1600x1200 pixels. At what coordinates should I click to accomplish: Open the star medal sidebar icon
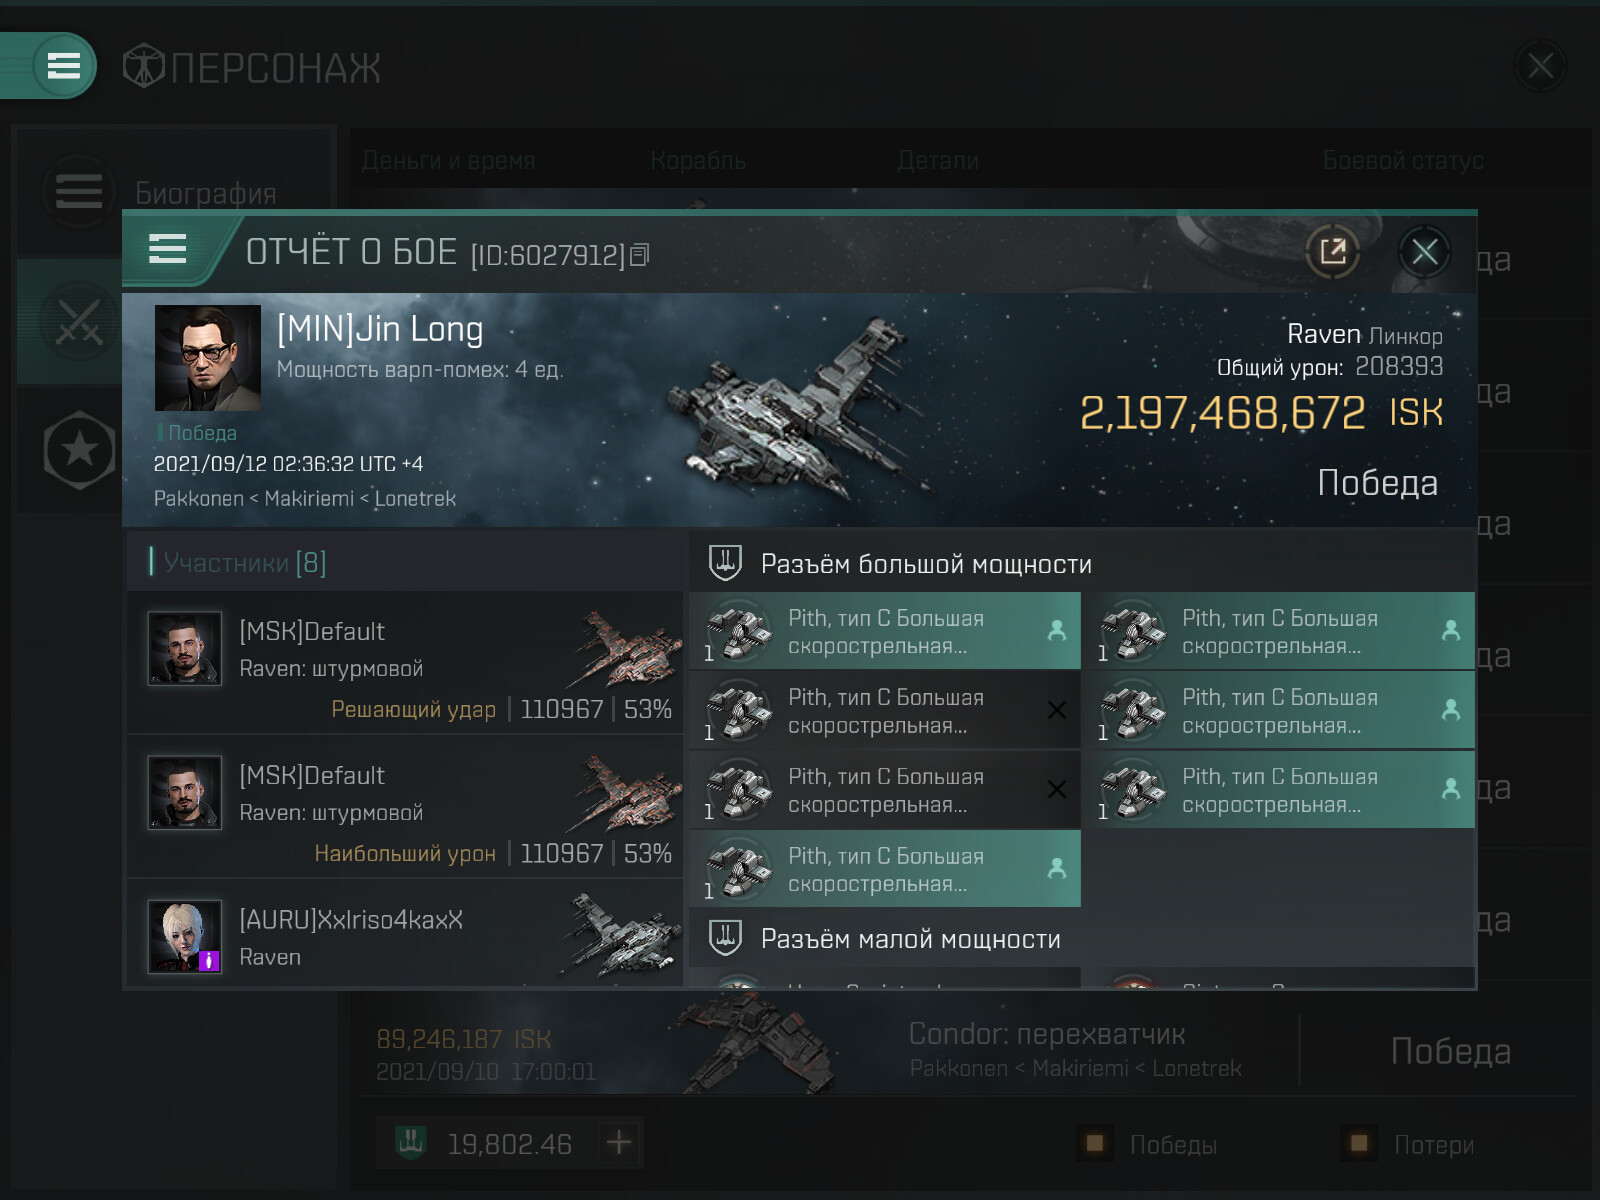click(79, 450)
